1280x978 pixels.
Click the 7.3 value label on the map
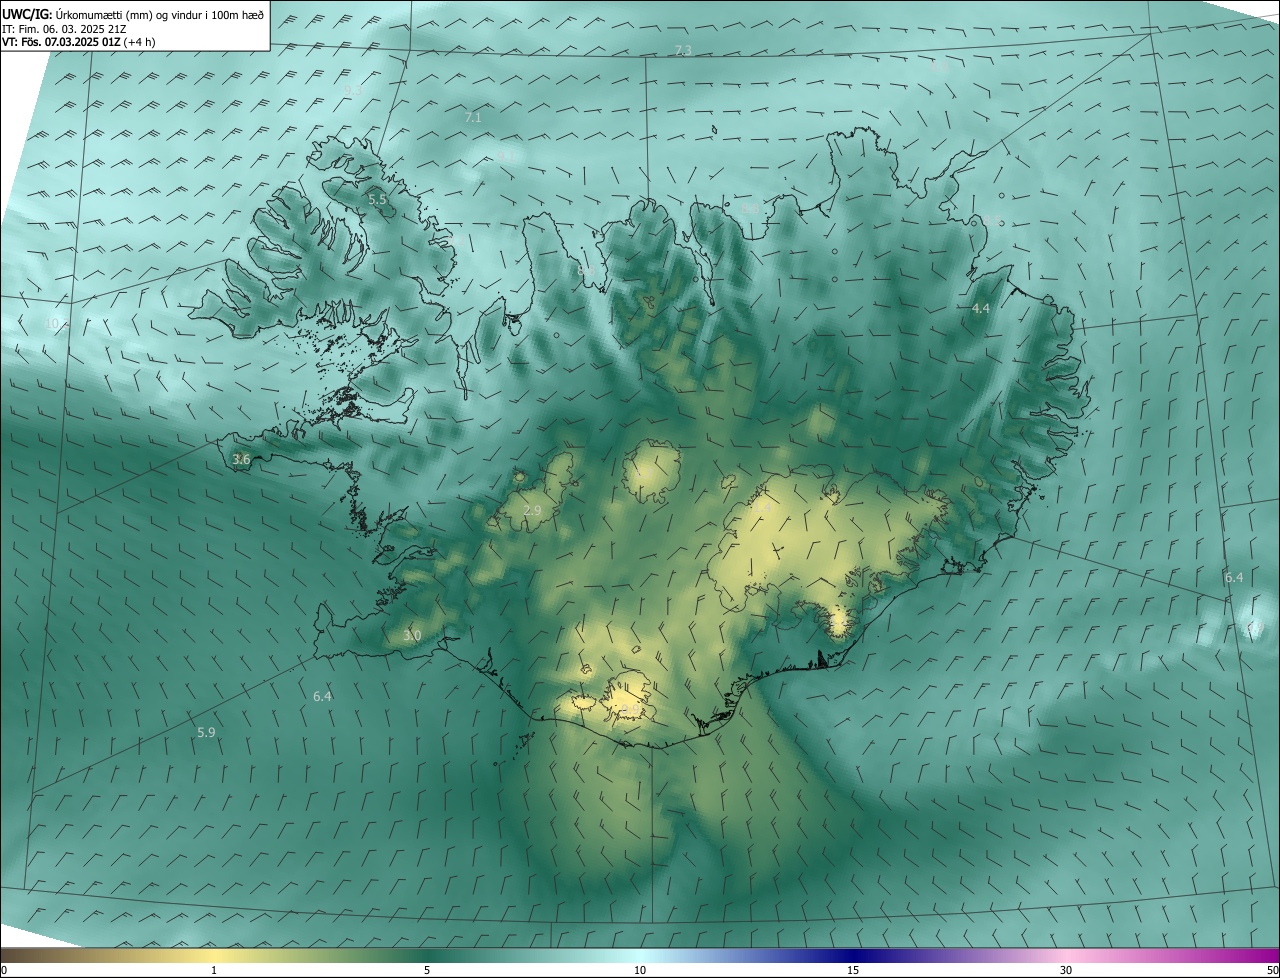[x=683, y=50]
